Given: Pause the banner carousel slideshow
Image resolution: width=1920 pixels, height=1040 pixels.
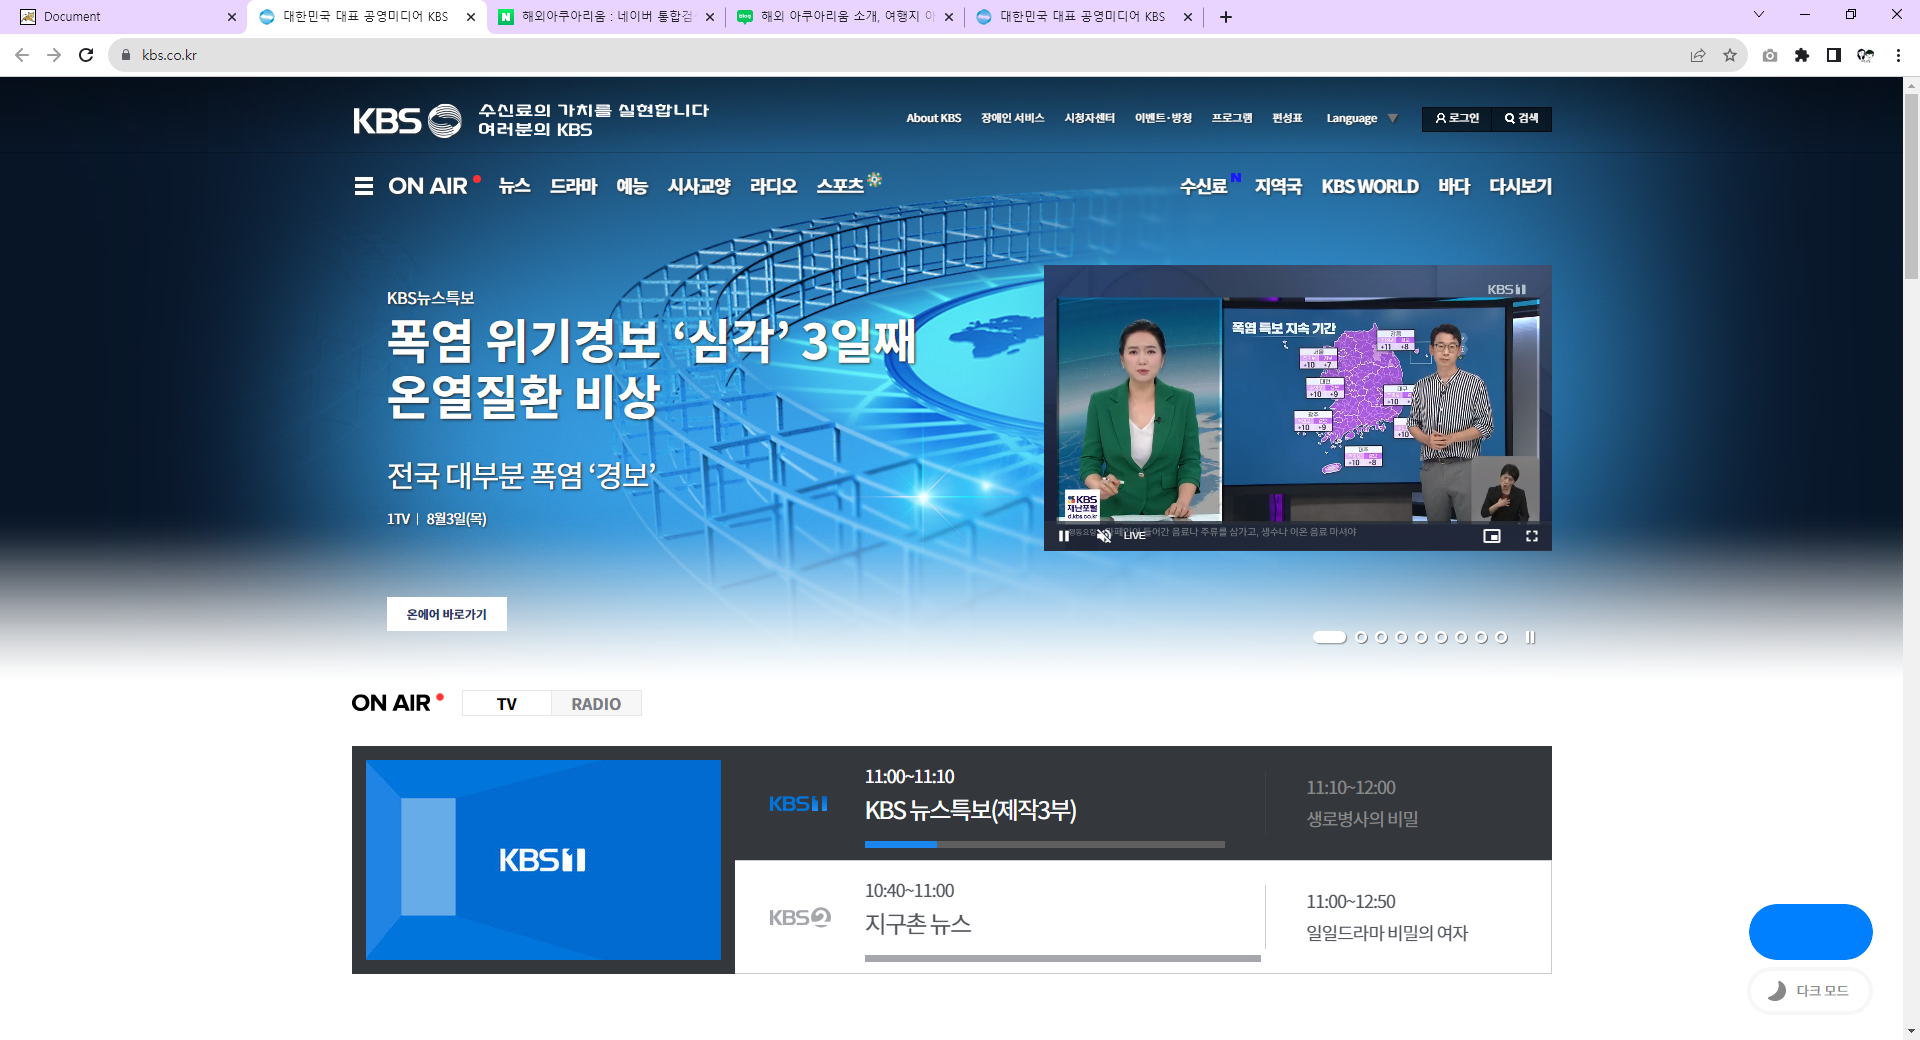Looking at the screenshot, I should point(1530,637).
